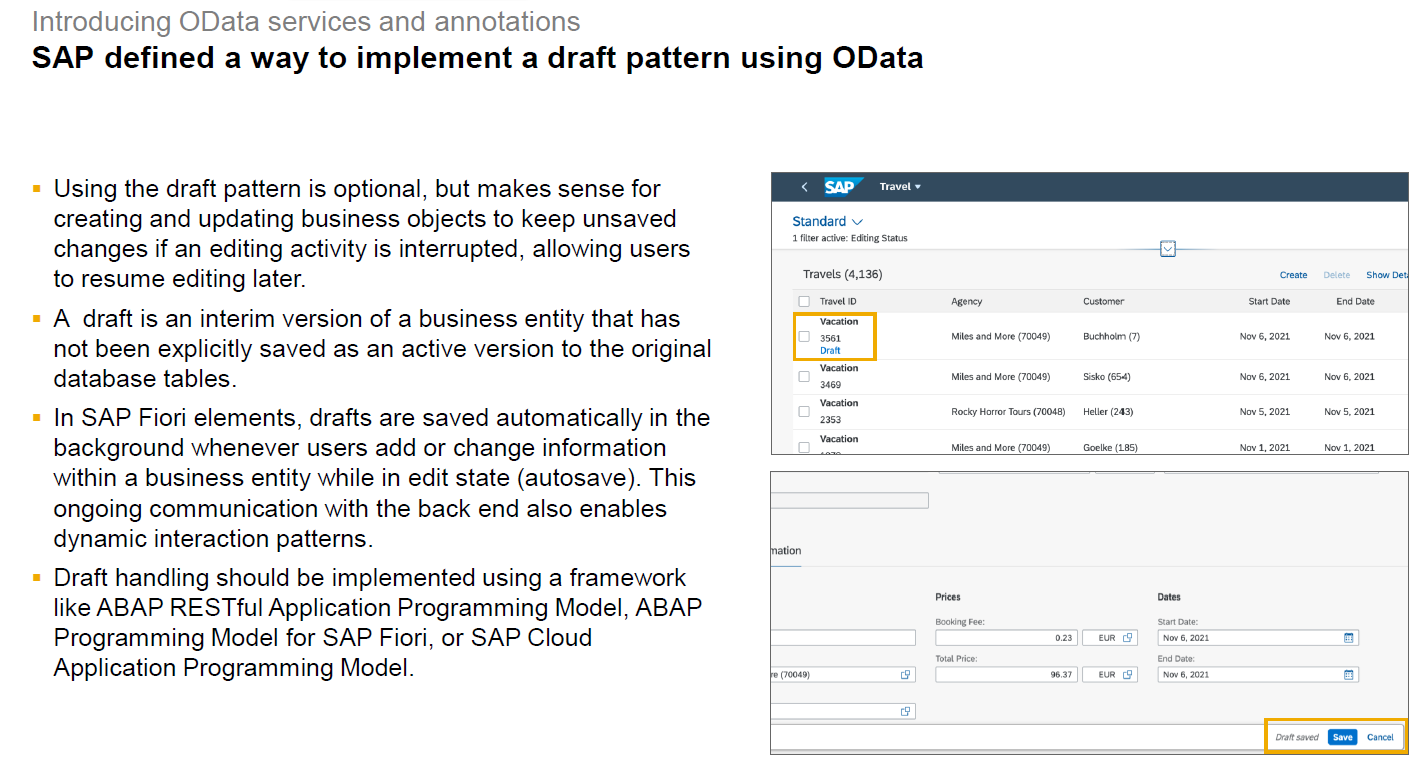Click the Start Date column header

tap(1269, 301)
